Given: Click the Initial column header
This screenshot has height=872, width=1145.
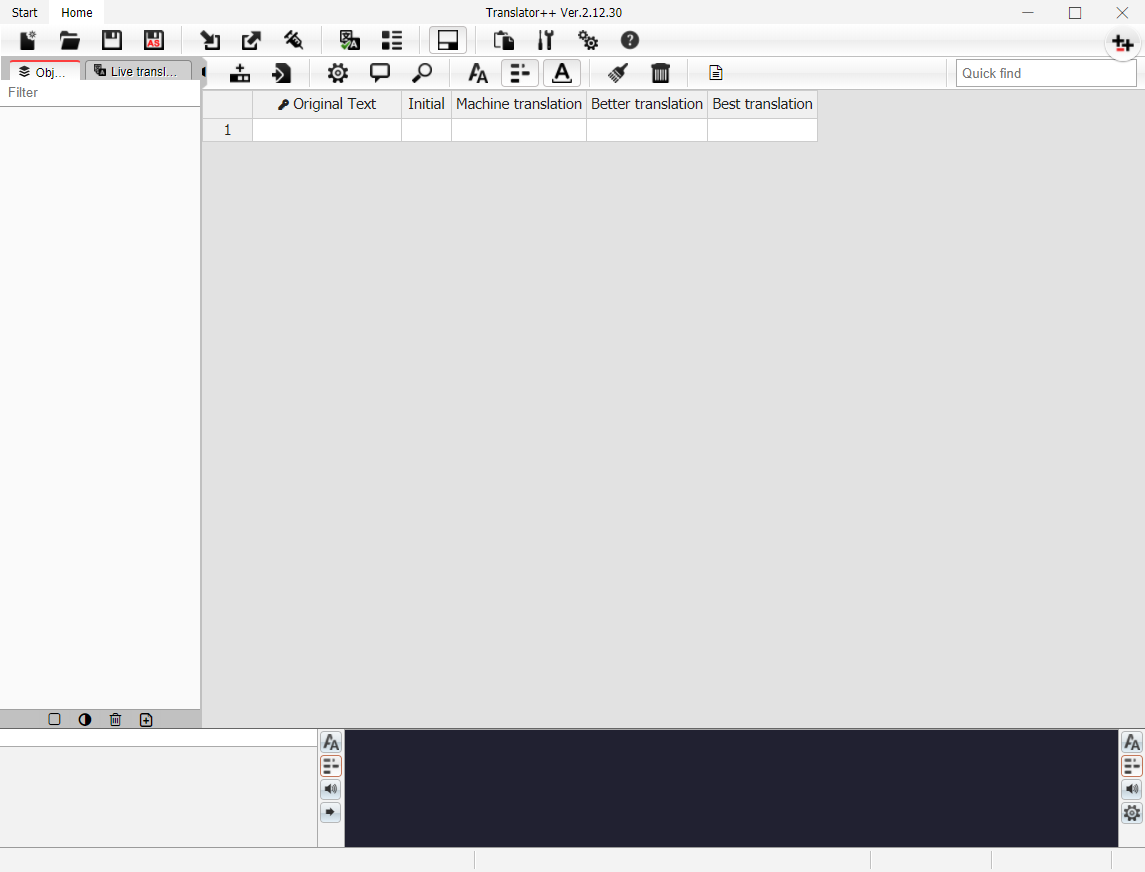Looking at the screenshot, I should [x=426, y=104].
